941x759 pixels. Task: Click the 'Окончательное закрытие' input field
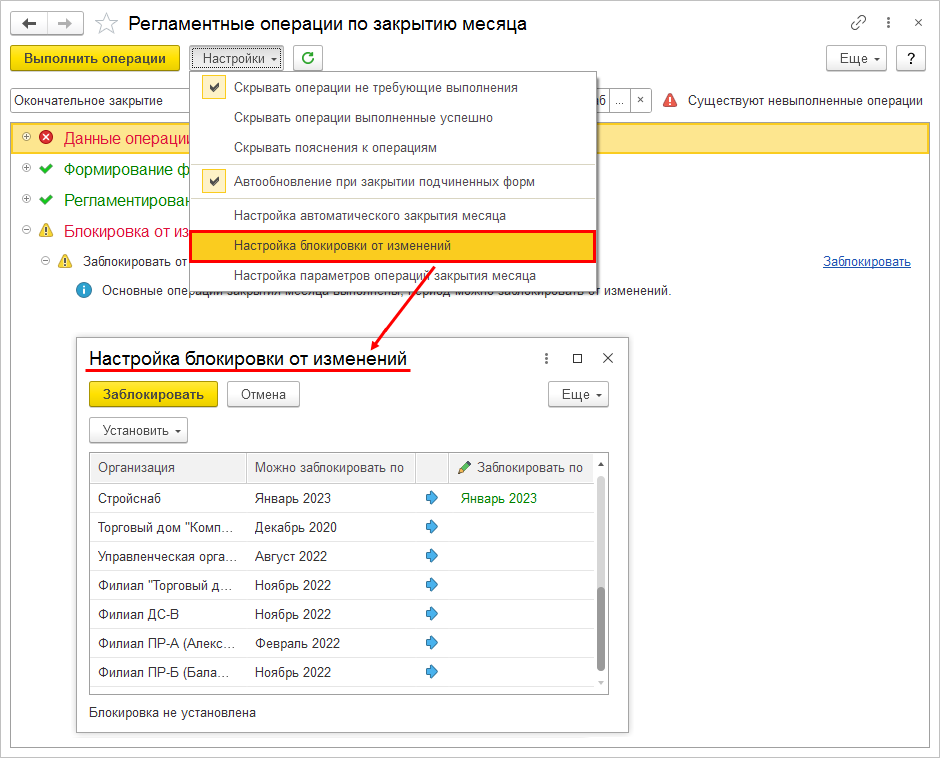(100, 100)
